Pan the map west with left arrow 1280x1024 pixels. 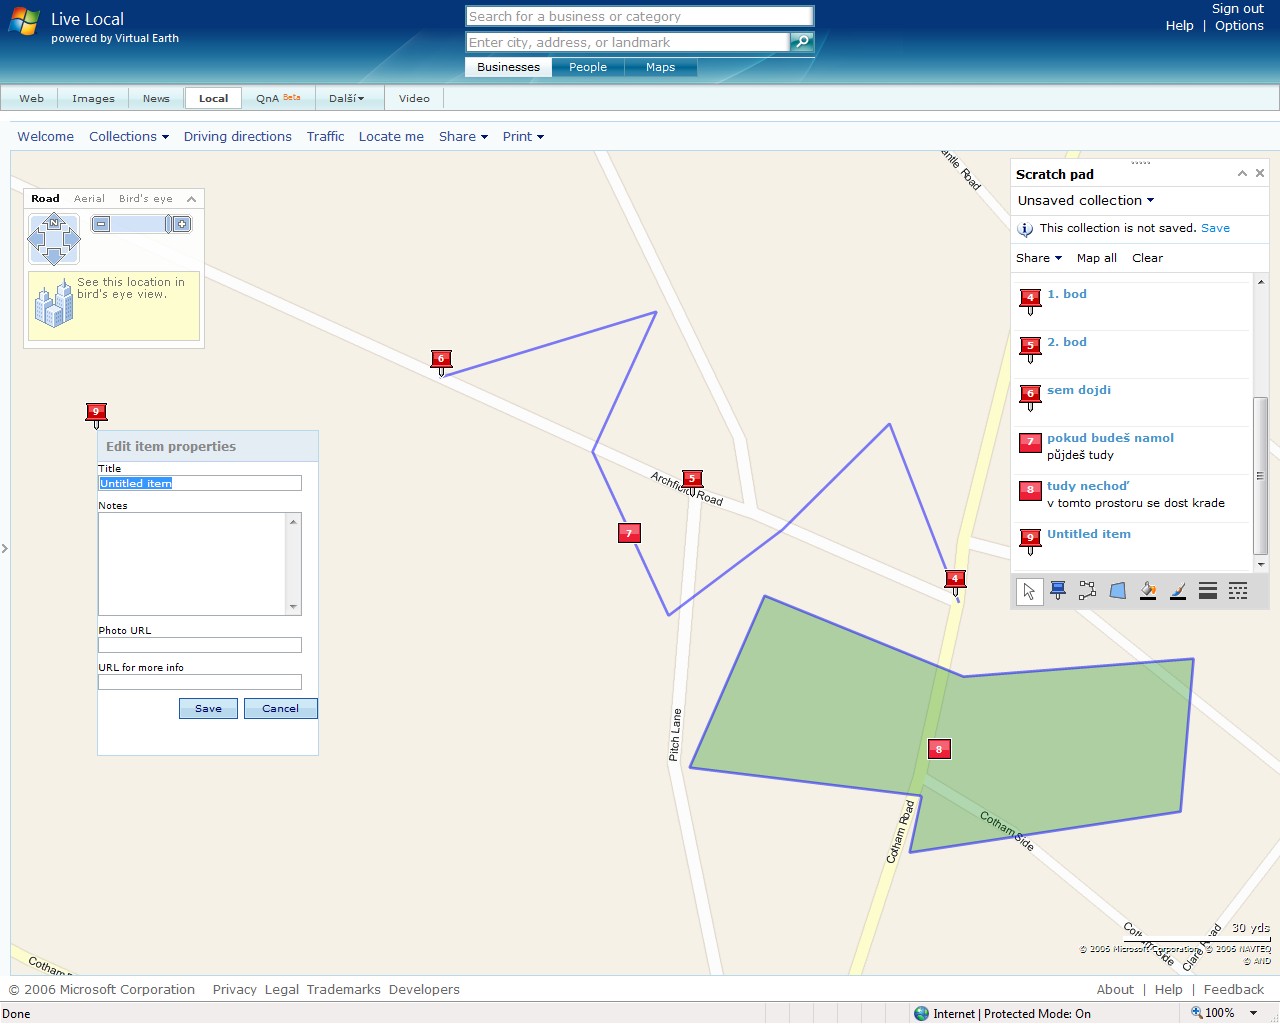tap(36, 240)
